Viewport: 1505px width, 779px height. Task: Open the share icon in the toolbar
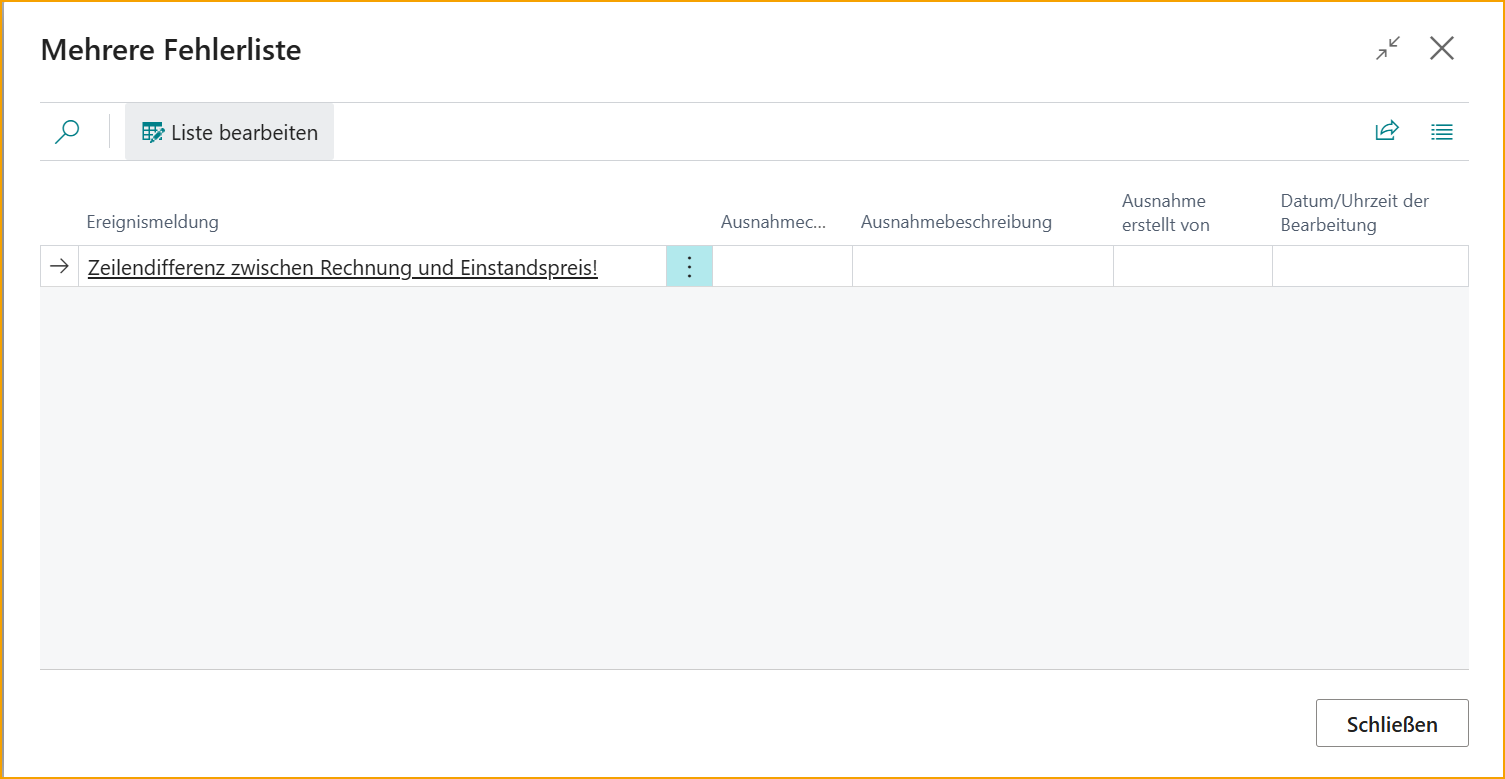[x=1387, y=131]
